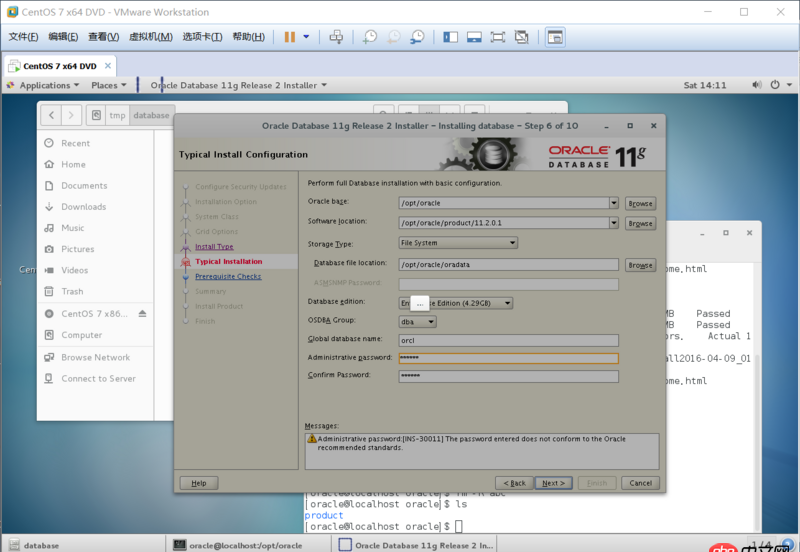This screenshot has height=552, width=800.
Task: Expand the OSDBA Group dropdown
Action: (x=431, y=322)
